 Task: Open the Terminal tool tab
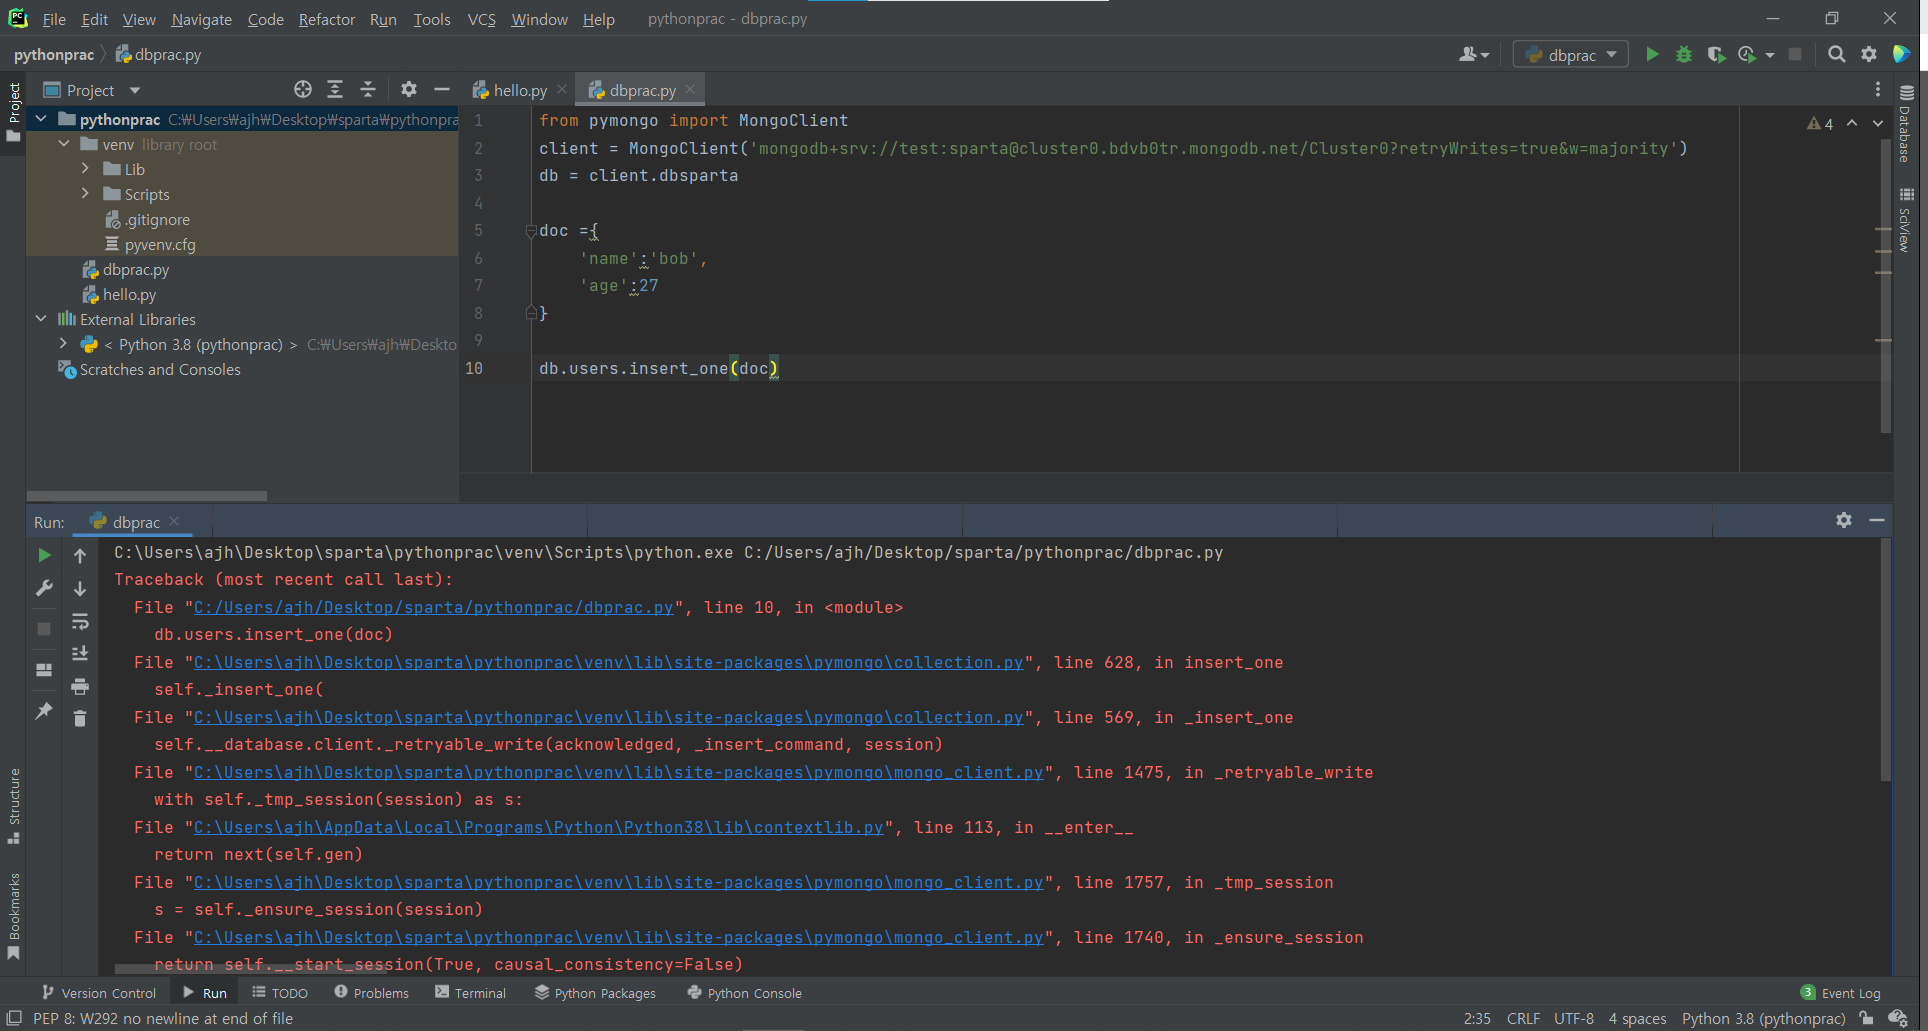tap(470, 993)
